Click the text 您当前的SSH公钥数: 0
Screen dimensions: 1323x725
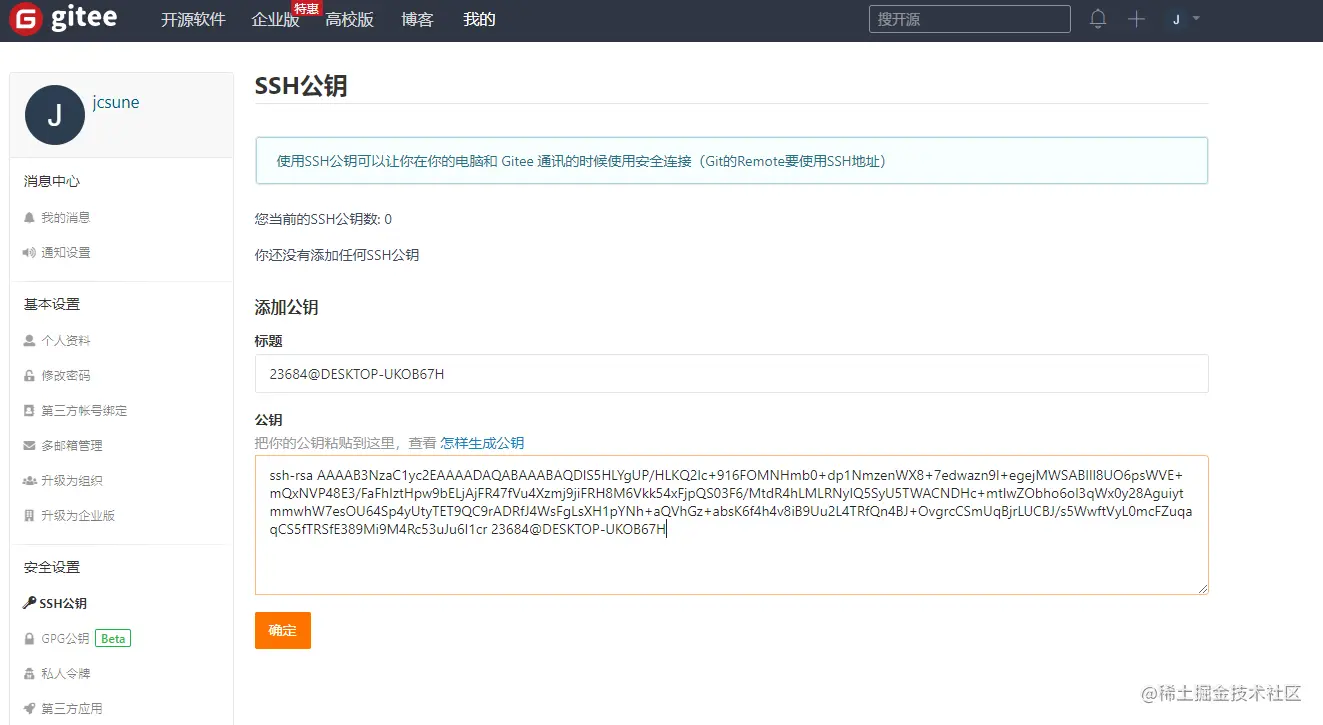click(x=324, y=219)
